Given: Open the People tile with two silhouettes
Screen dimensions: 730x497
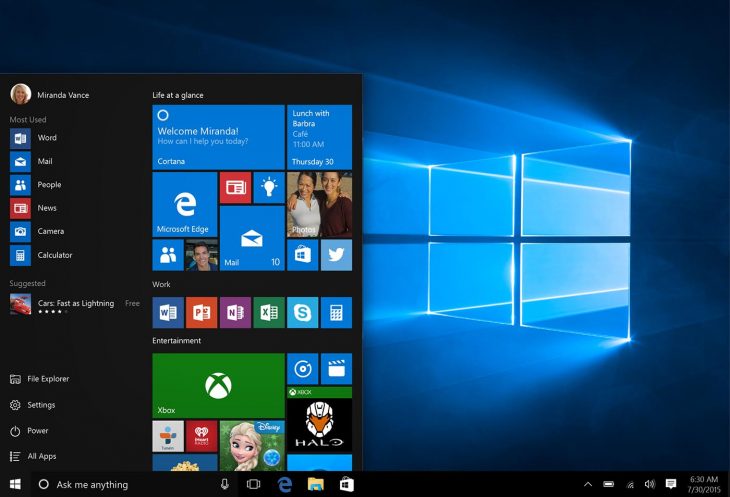Looking at the screenshot, I should coord(168,255).
